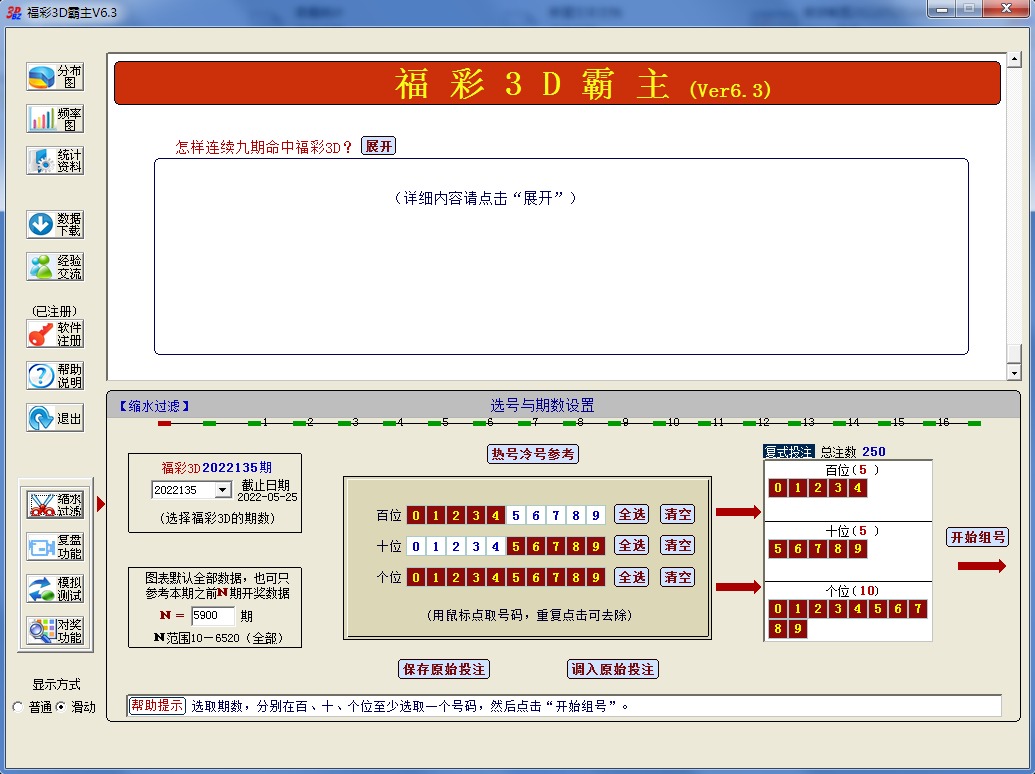Open 对奖功能 prize check tab

pyautogui.click(x=55, y=631)
